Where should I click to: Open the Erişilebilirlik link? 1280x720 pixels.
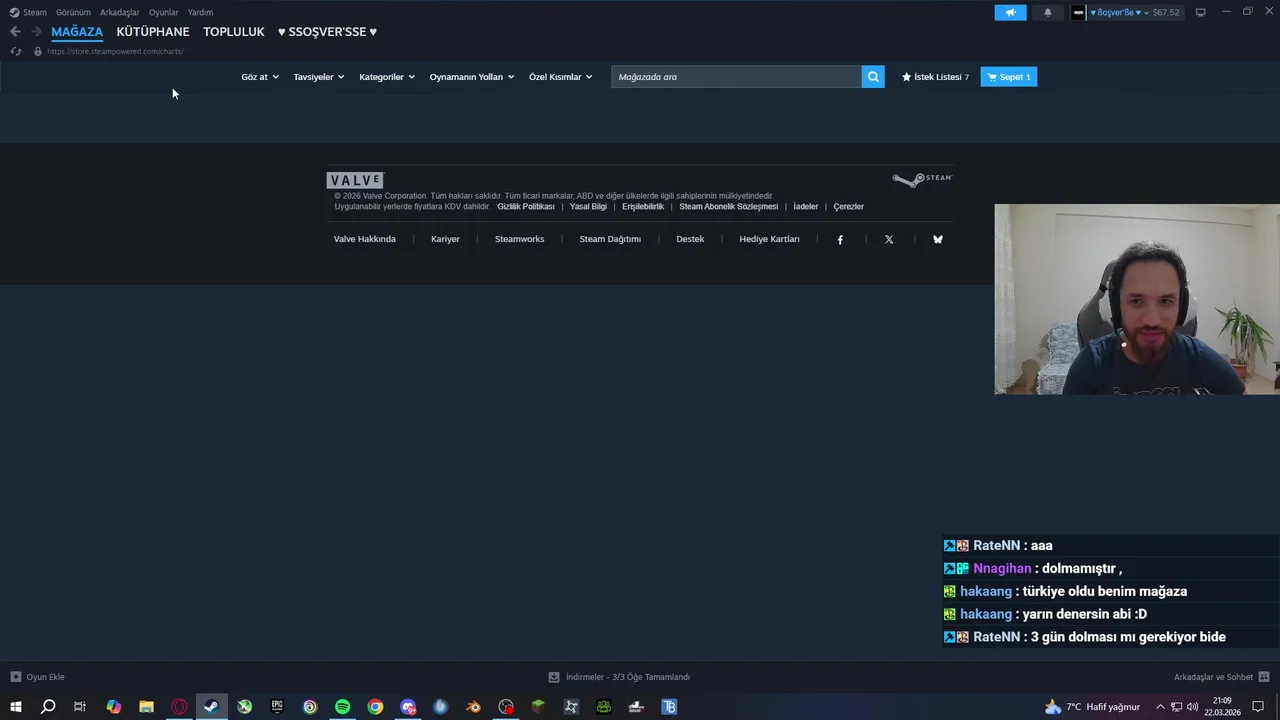[643, 207]
